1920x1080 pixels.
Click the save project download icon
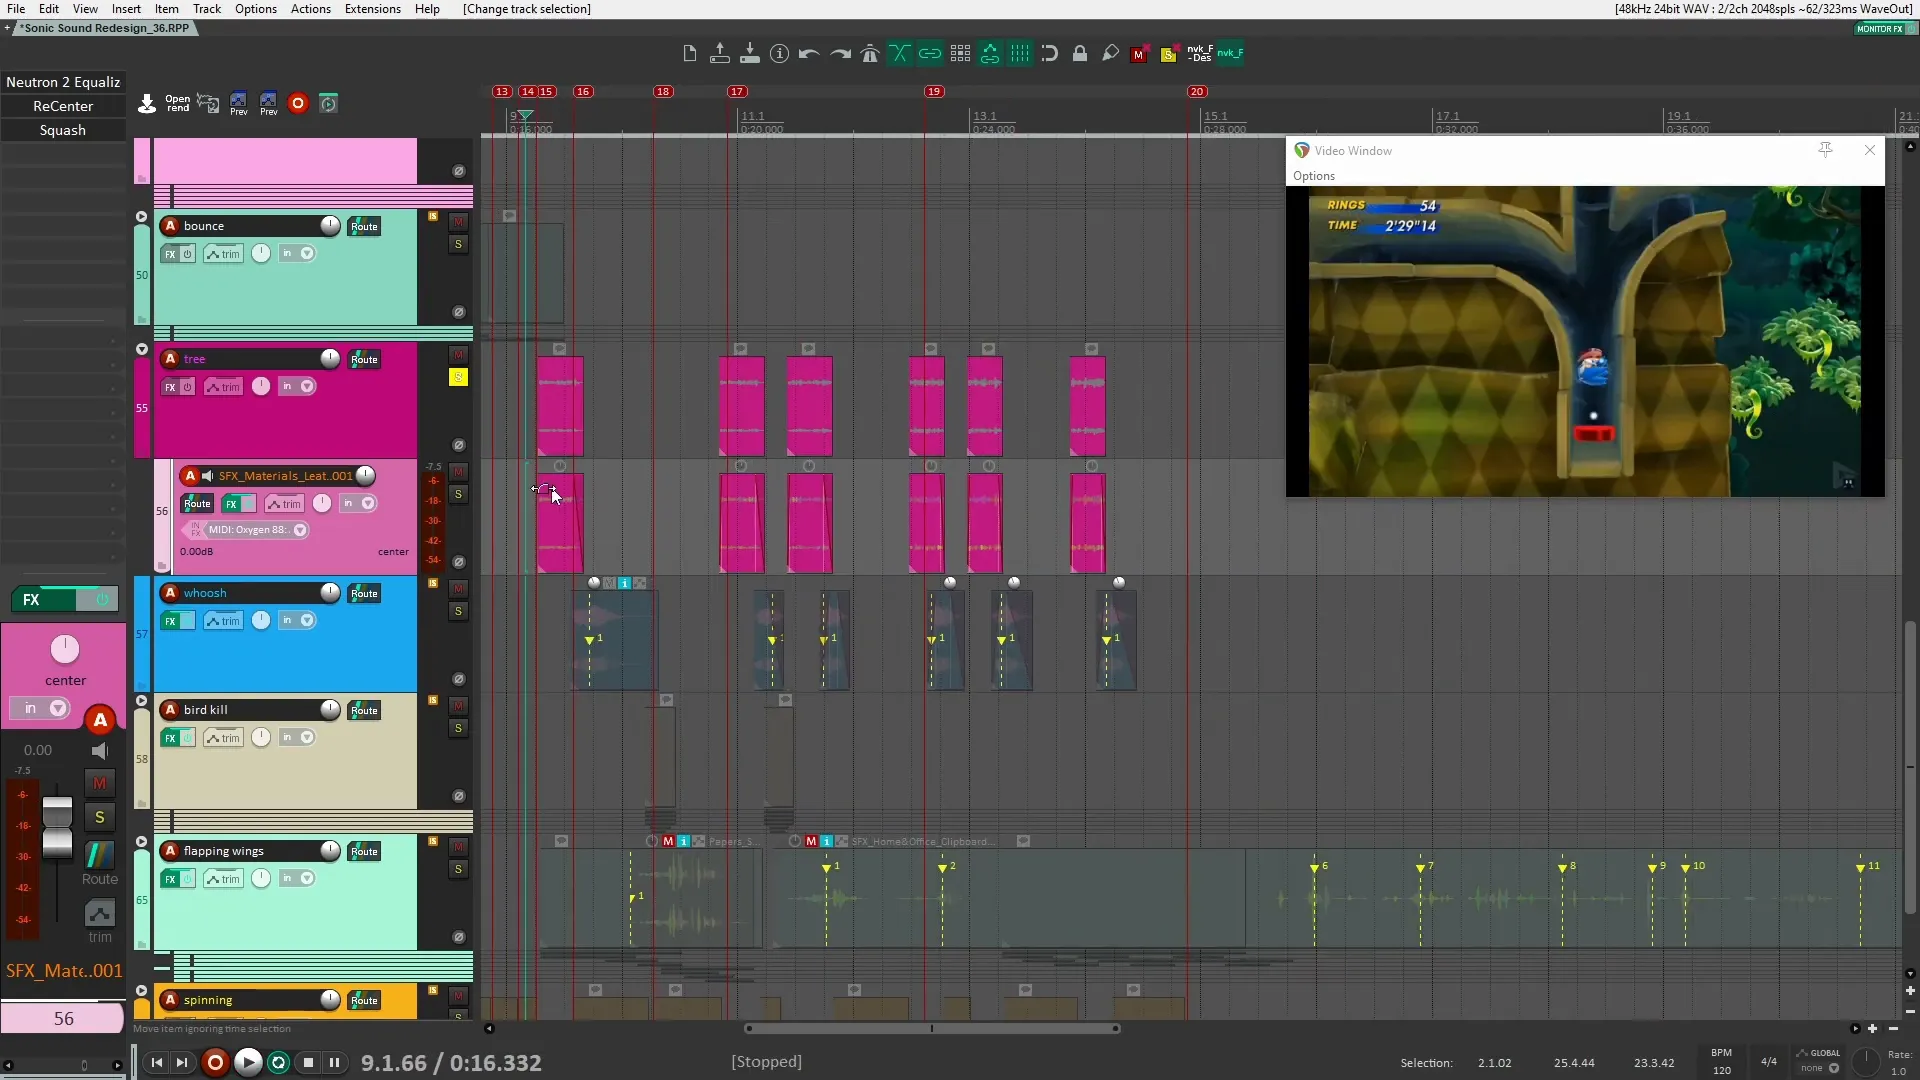click(750, 54)
